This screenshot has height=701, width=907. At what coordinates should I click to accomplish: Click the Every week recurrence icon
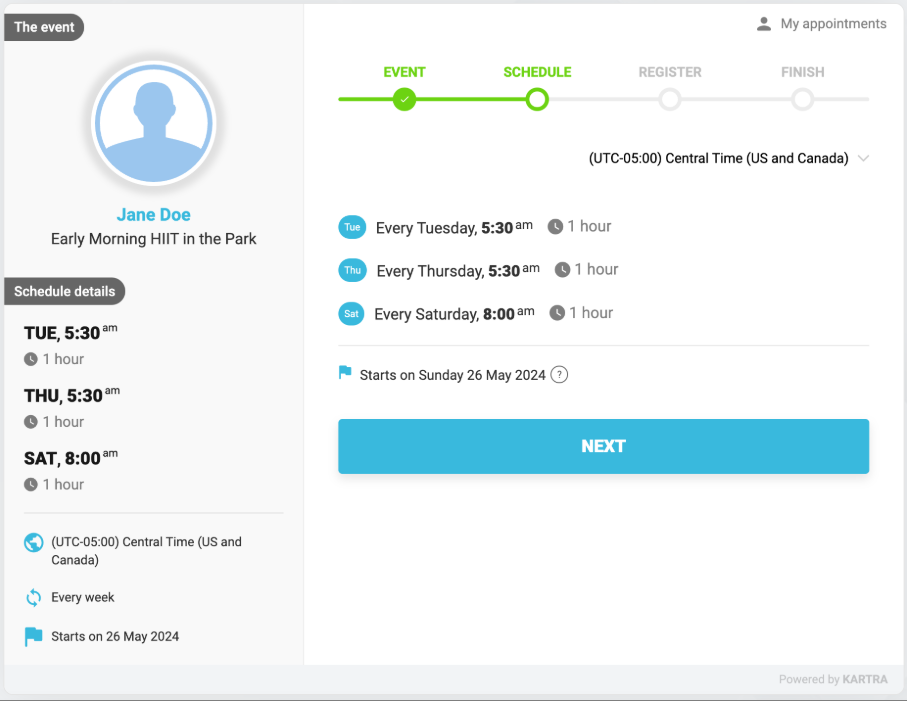pos(31,597)
